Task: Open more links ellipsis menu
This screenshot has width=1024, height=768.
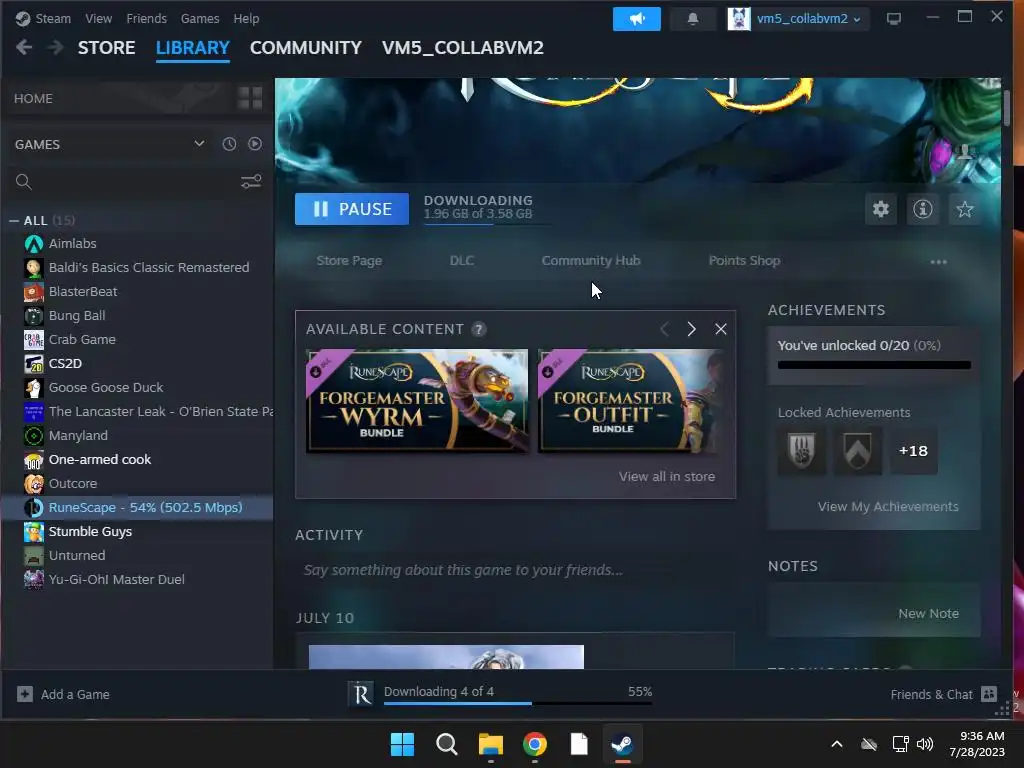Action: [938, 261]
